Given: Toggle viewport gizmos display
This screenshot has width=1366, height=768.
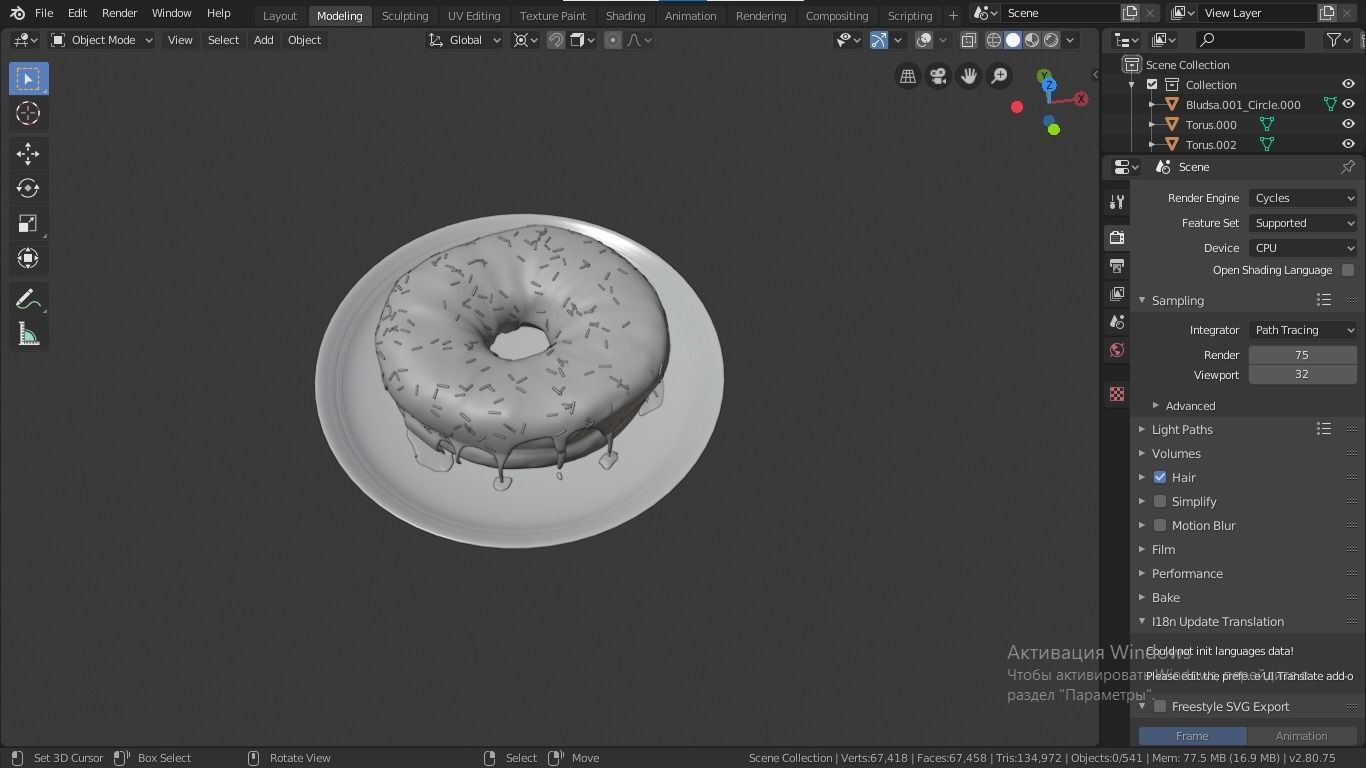Looking at the screenshot, I should (878, 40).
